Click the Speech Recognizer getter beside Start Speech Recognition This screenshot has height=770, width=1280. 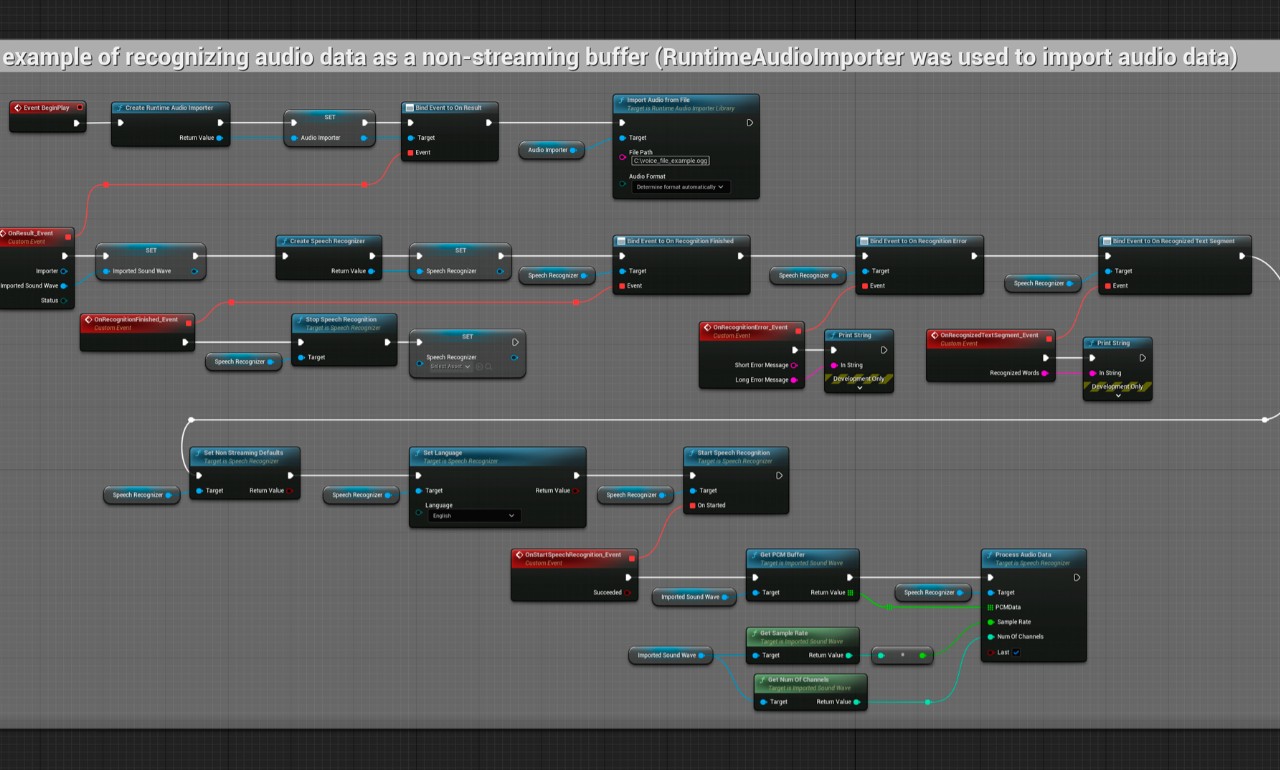(x=635, y=495)
